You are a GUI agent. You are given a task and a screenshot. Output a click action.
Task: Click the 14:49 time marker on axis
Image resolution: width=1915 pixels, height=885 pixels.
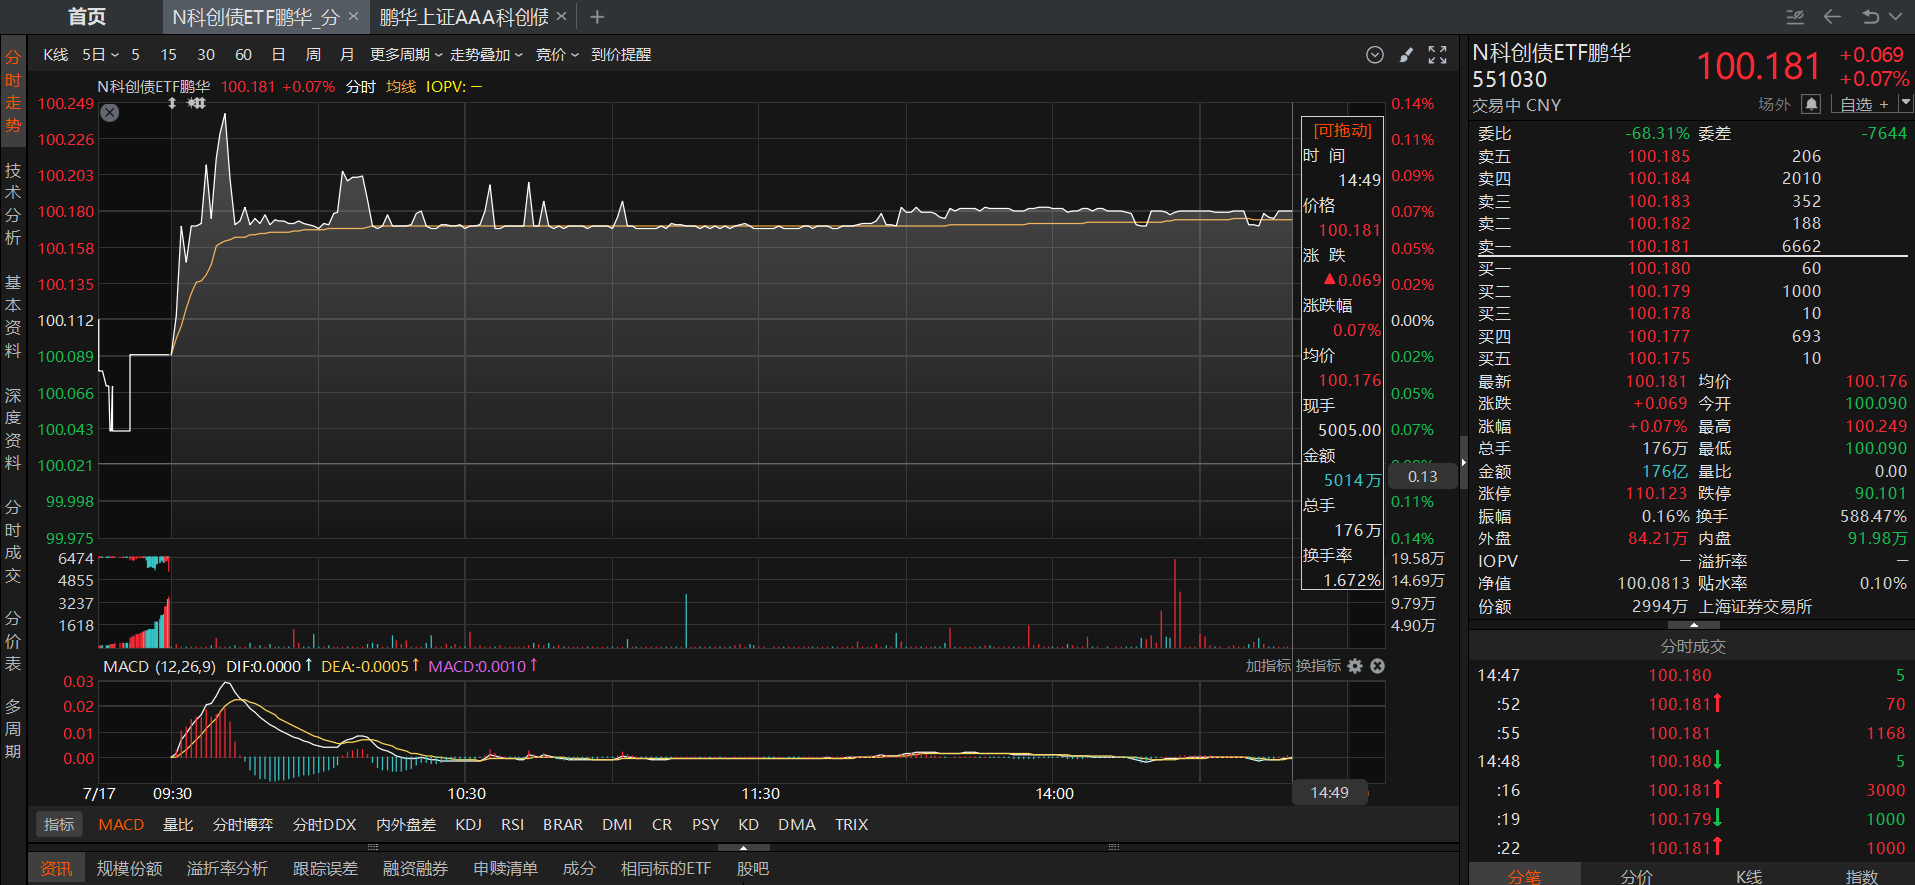coord(1329,793)
